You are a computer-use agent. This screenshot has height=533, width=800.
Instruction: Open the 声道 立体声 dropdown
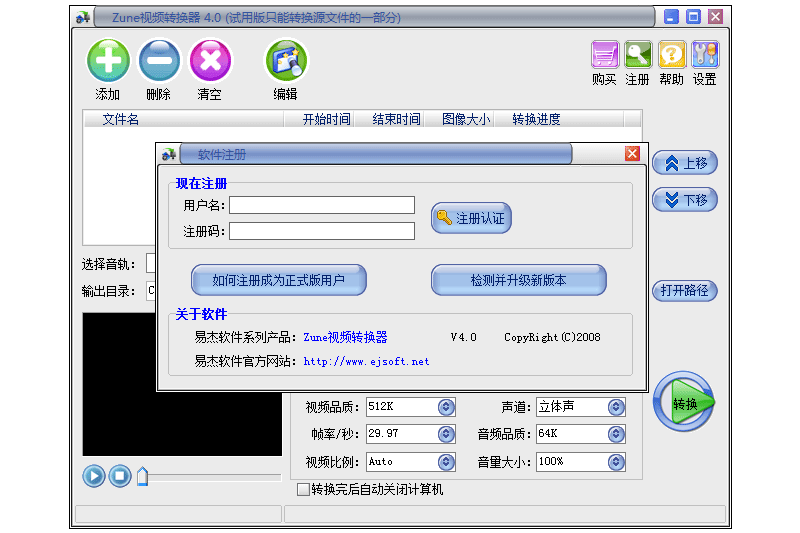[x=616, y=407]
